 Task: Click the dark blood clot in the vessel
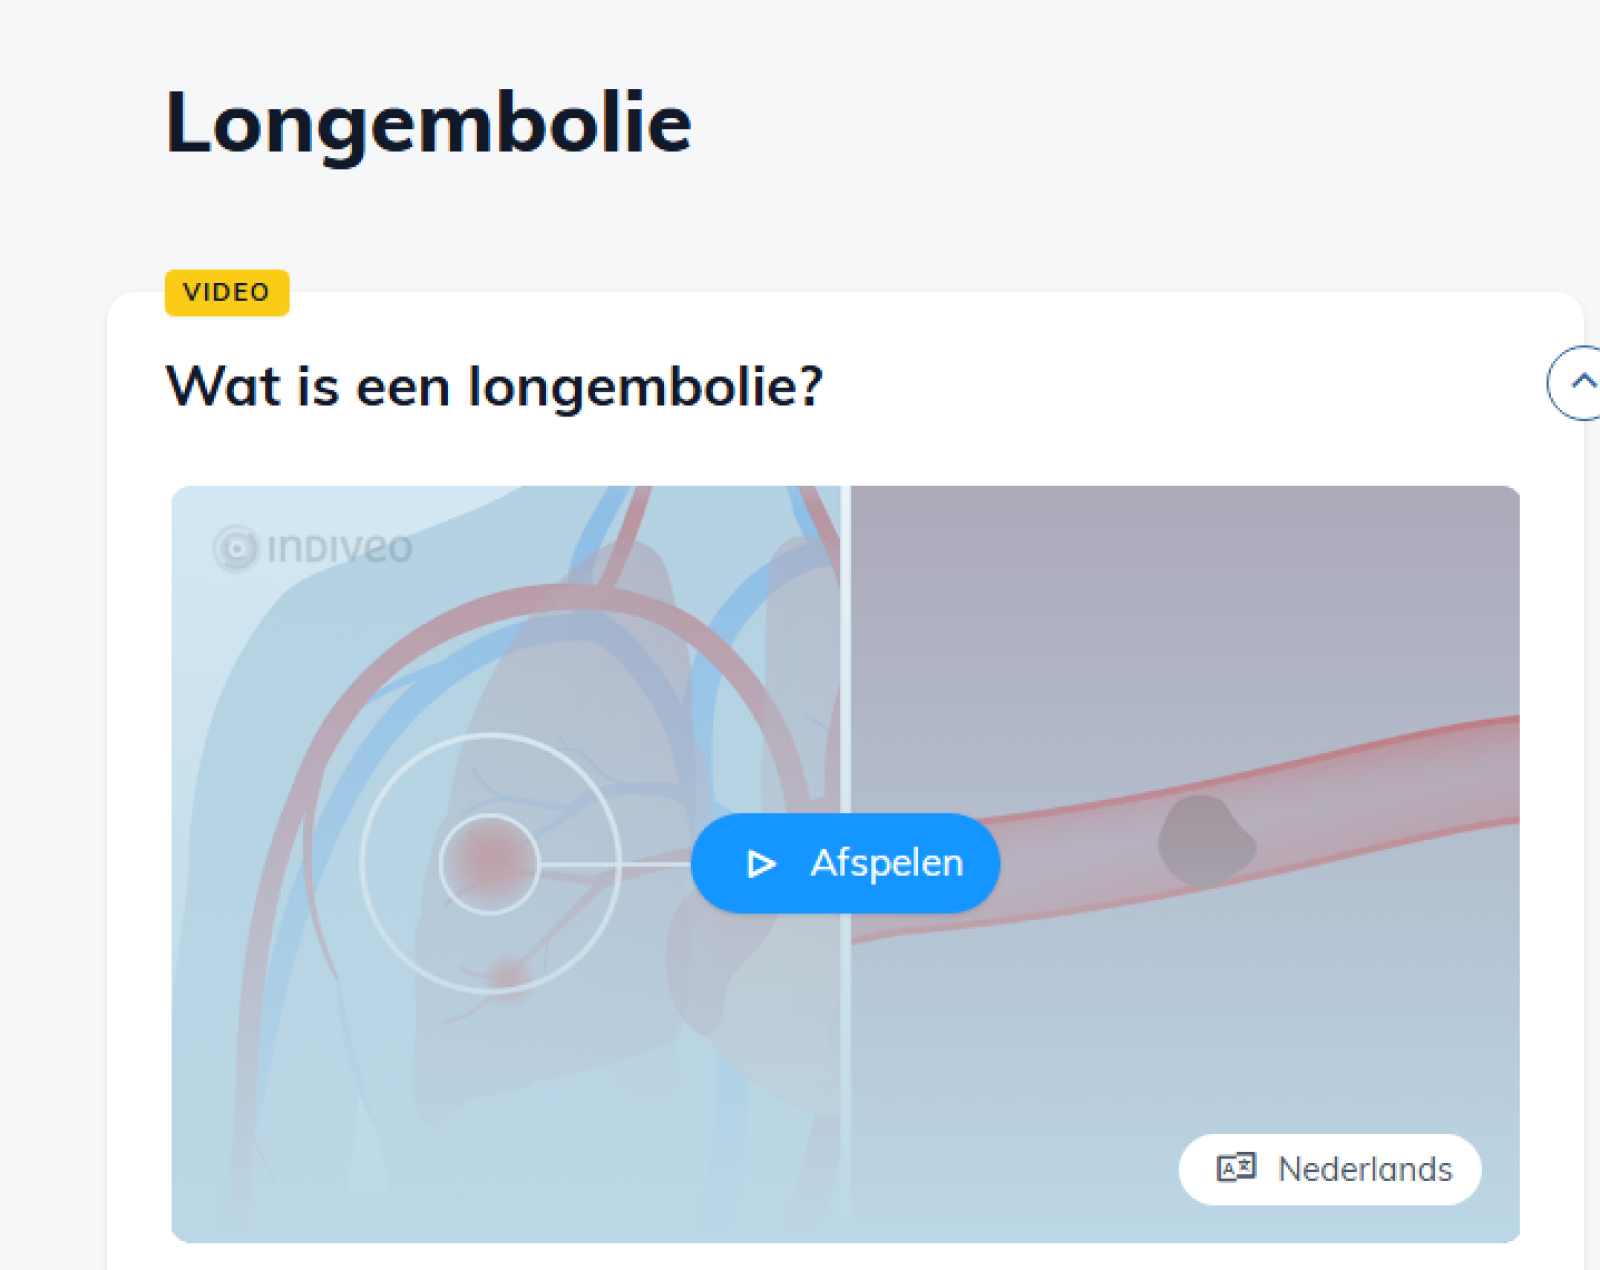[1205, 841]
